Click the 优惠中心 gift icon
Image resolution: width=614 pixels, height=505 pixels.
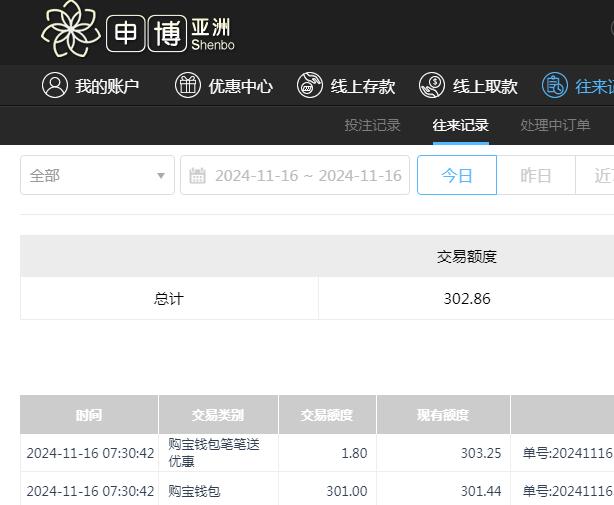(x=188, y=85)
